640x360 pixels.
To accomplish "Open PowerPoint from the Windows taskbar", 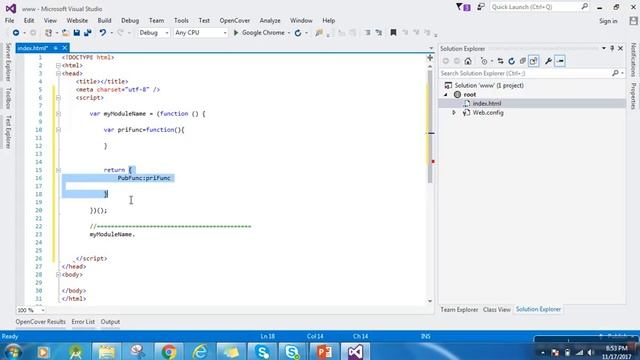I will pyautogui.click(x=324, y=352).
